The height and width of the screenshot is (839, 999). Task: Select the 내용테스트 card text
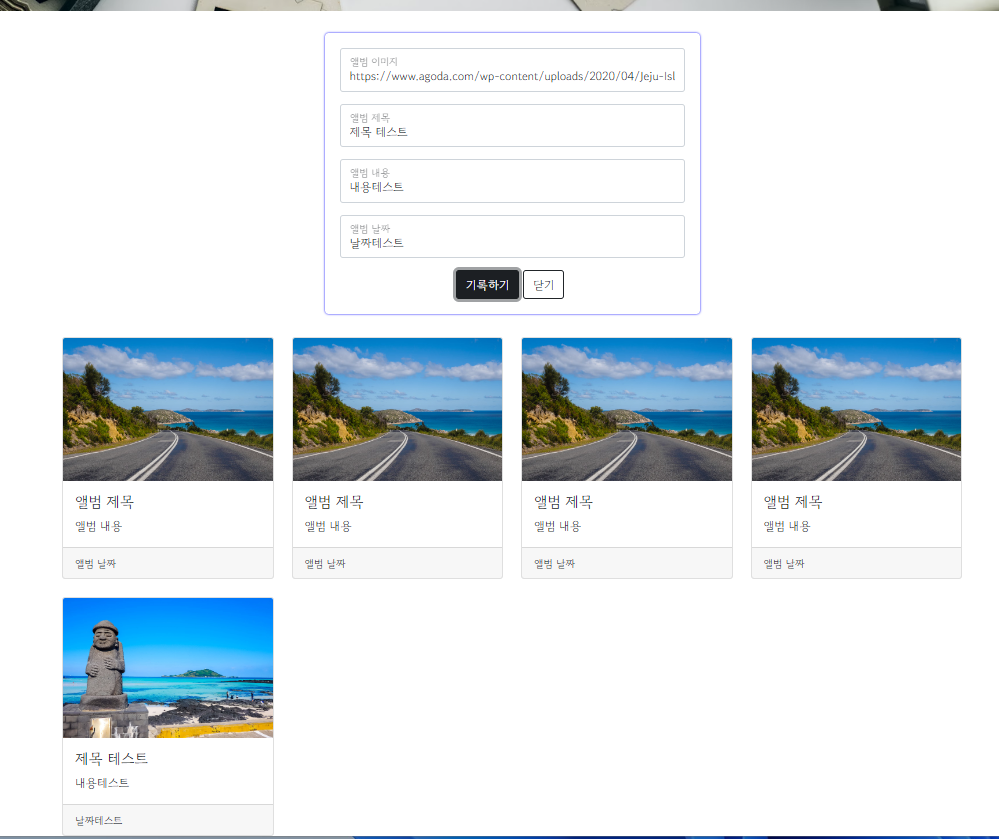click(102, 783)
